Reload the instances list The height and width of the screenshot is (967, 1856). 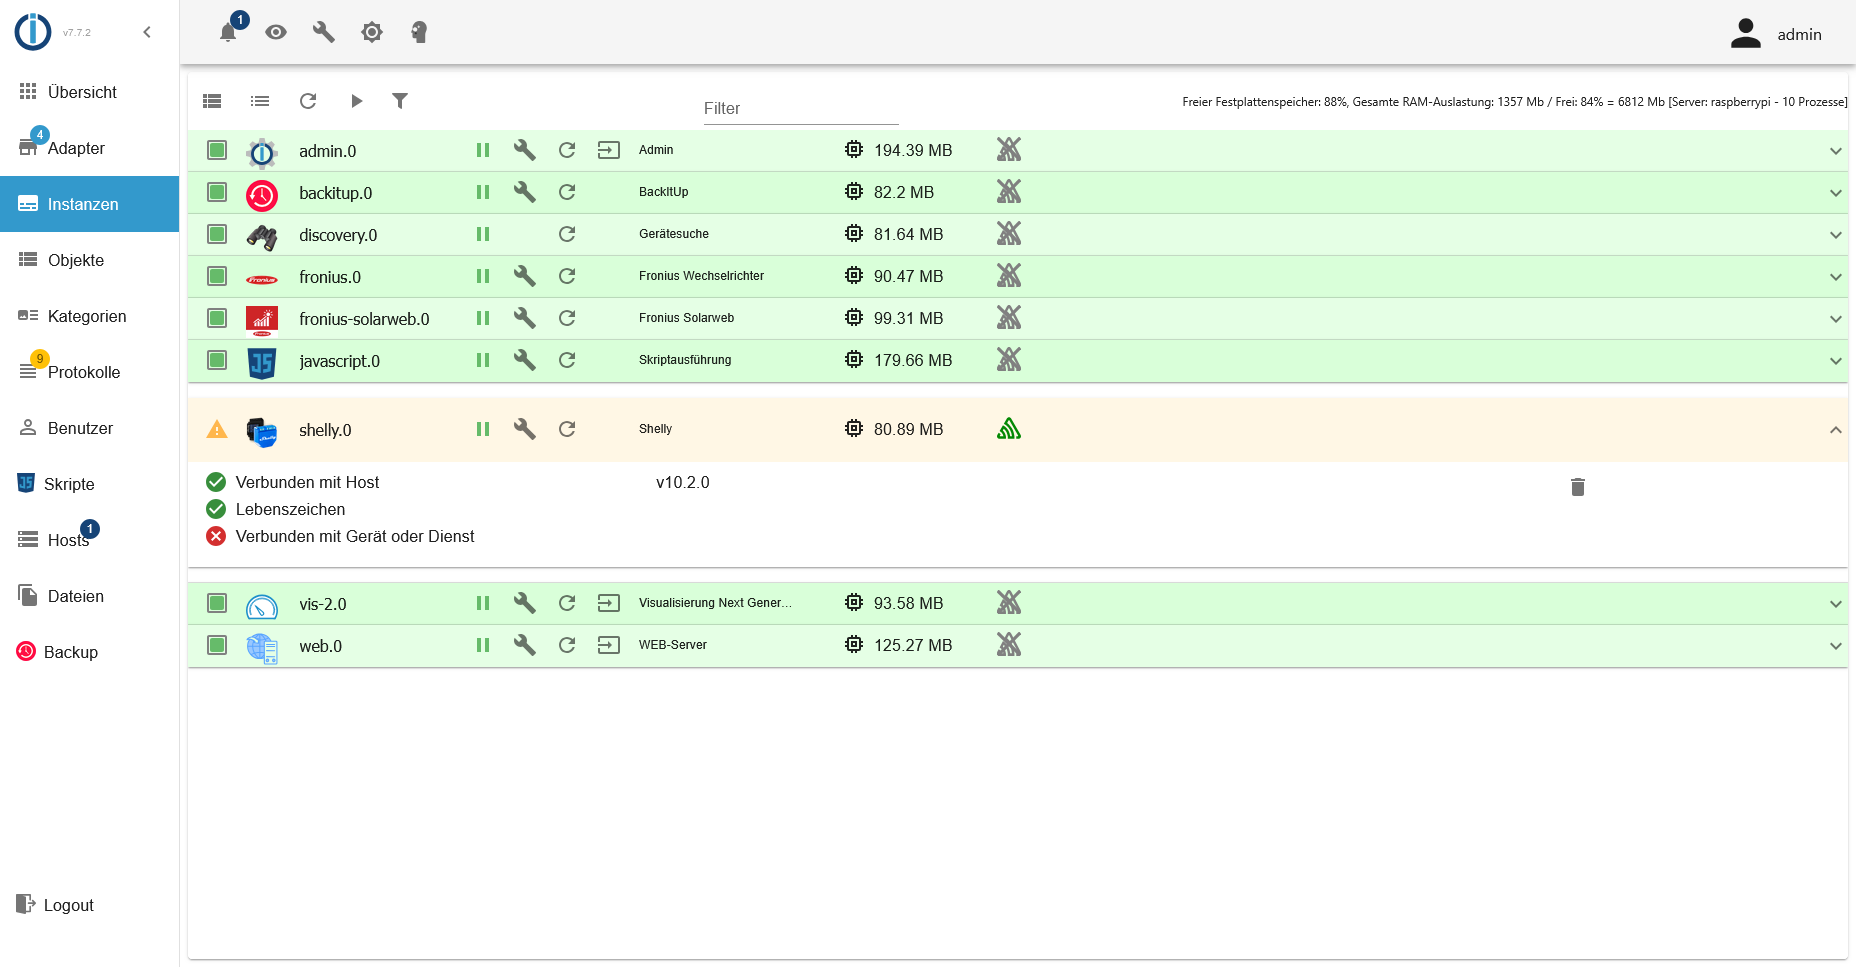308,101
